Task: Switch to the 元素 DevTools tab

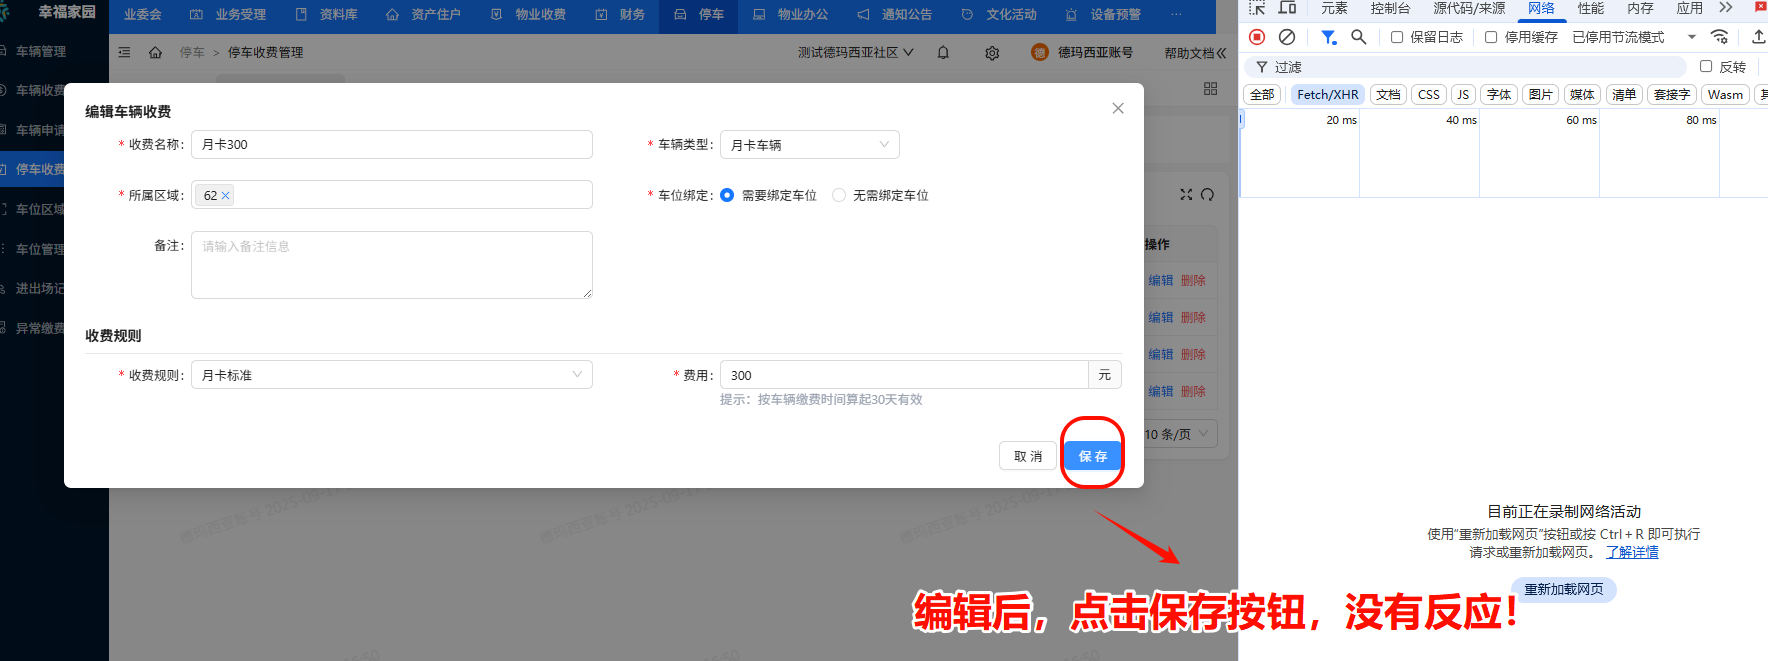Action: click(x=1334, y=8)
